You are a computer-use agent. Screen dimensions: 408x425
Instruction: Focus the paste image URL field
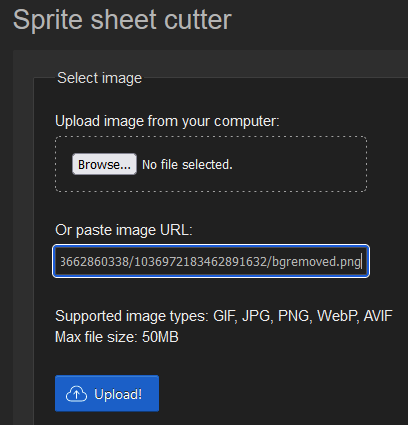tap(211, 261)
